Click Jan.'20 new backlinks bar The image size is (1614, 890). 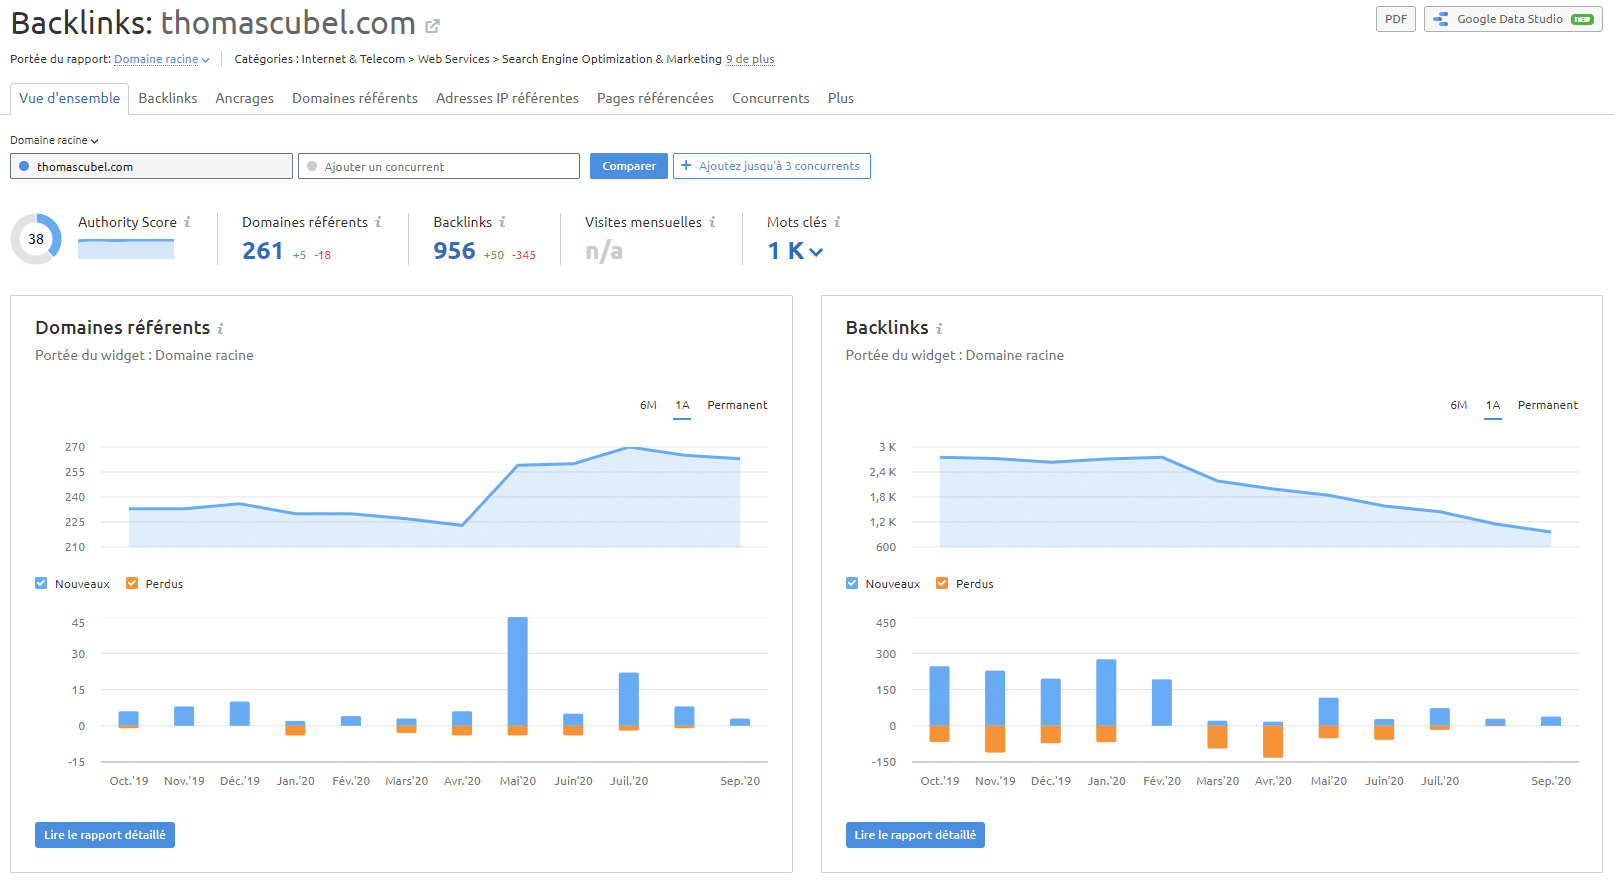[1106, 692]
